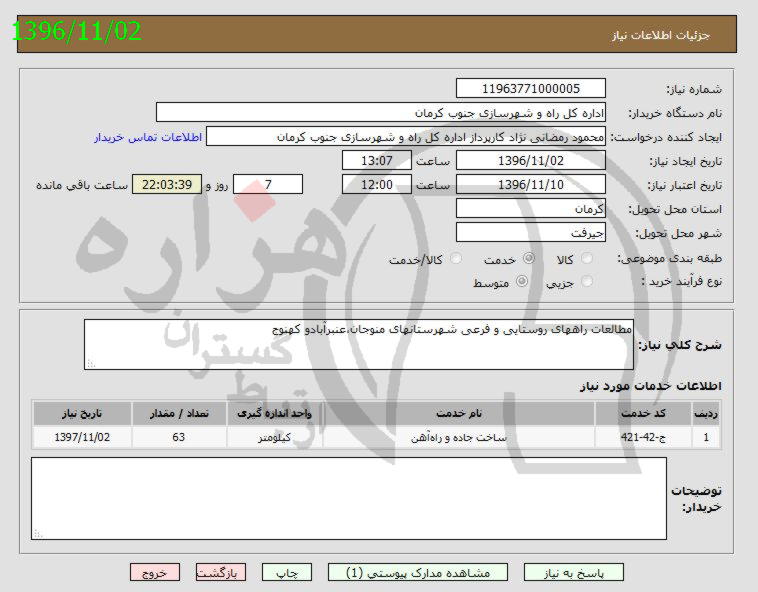Open مشاهده مدارک پیوستی (1) button
758x592 pixels.
click(x=418, y=573)
